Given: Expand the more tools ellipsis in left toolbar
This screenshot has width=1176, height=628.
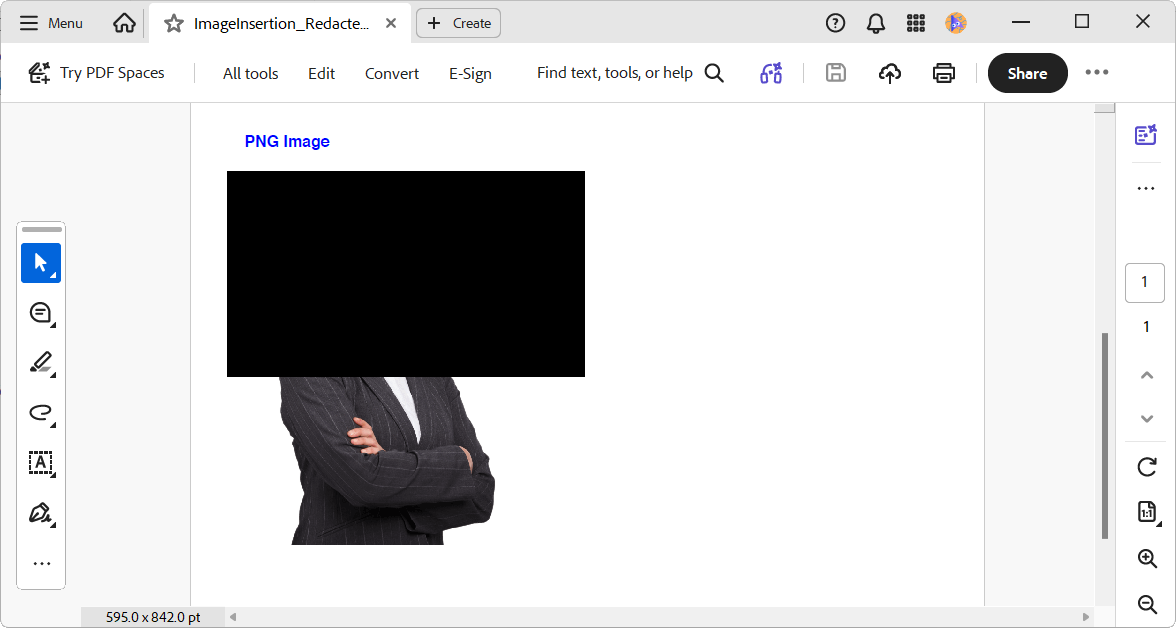Looking at the screenshot, I should [x=41, y=563].
